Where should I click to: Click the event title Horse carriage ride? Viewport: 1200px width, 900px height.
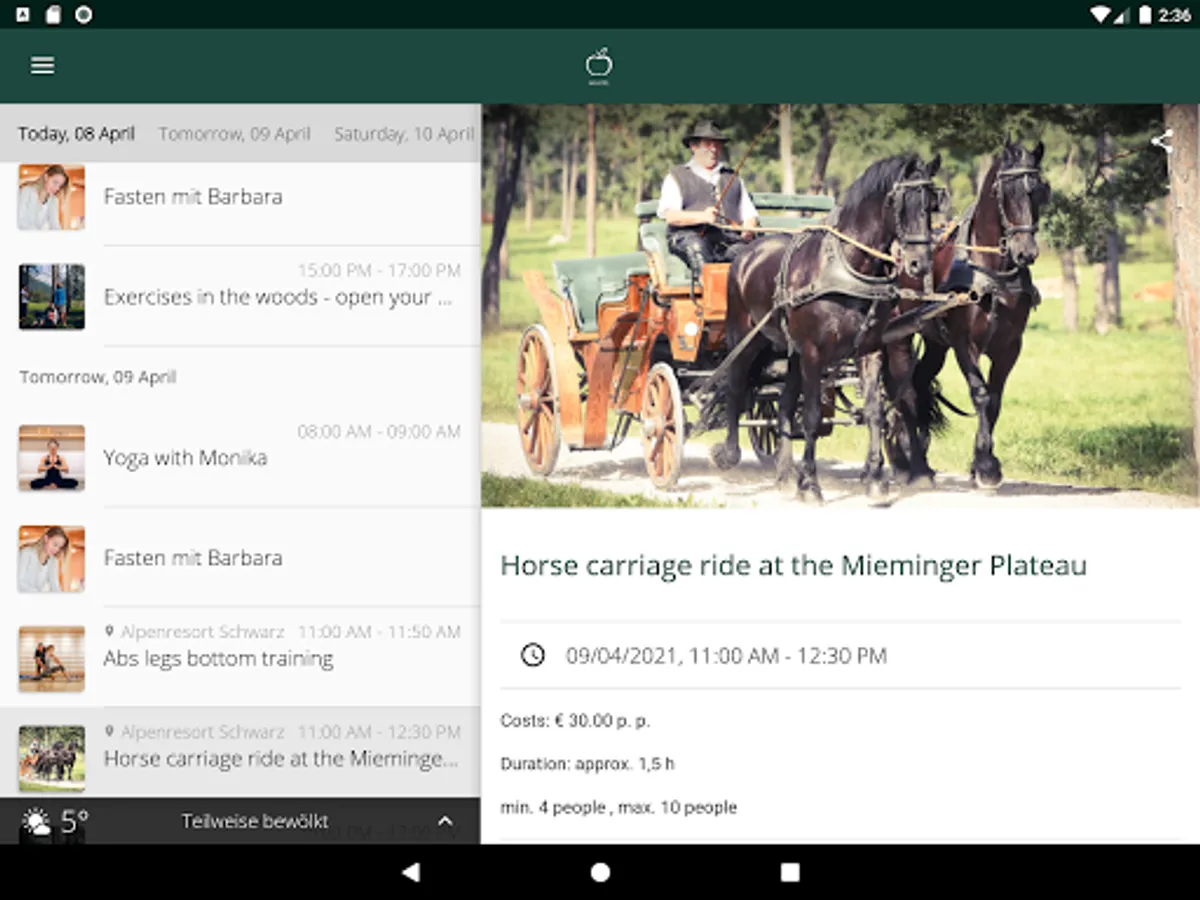click(793, 566)
